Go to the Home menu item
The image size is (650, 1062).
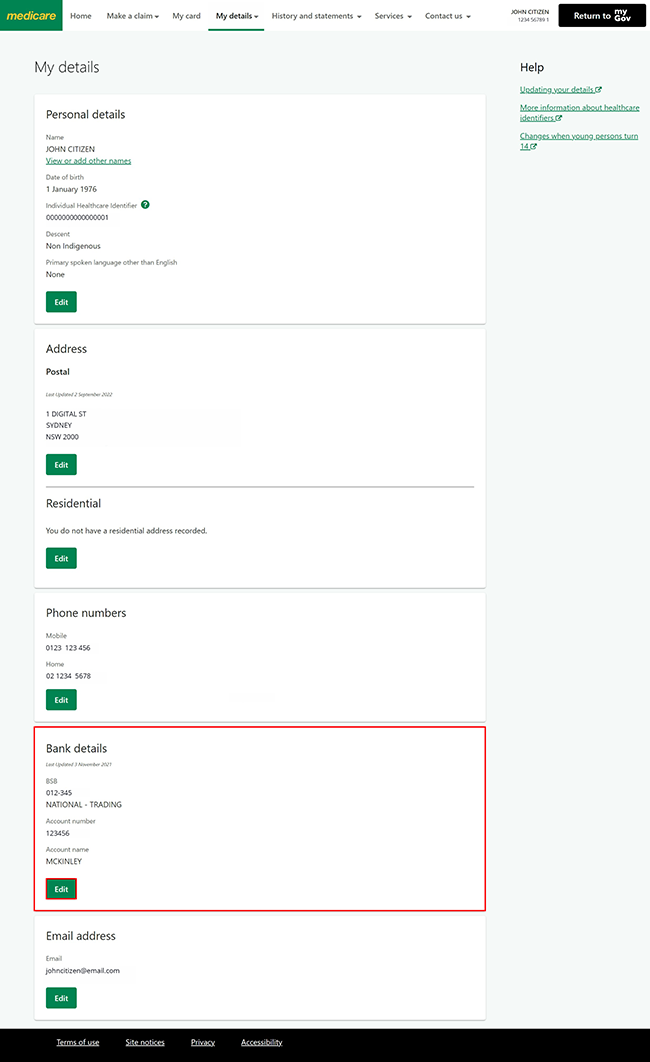[x=81, y=16]
